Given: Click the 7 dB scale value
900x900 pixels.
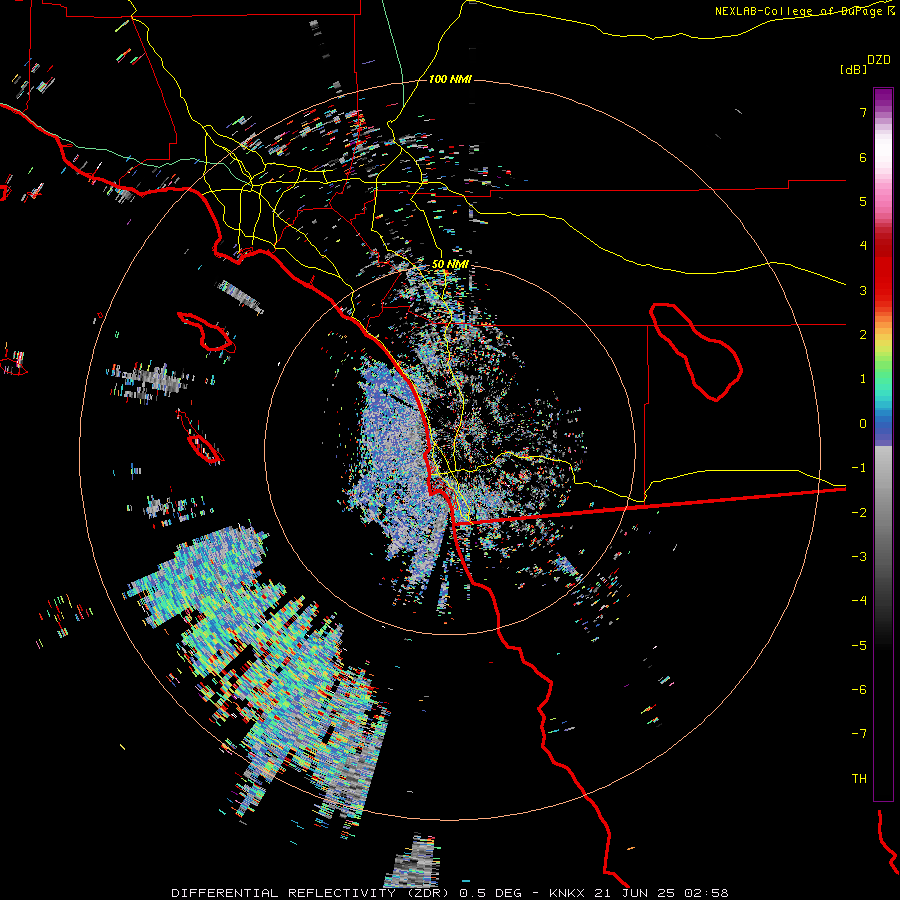Looking at the screenshot, I should click(x=863, y=112).
